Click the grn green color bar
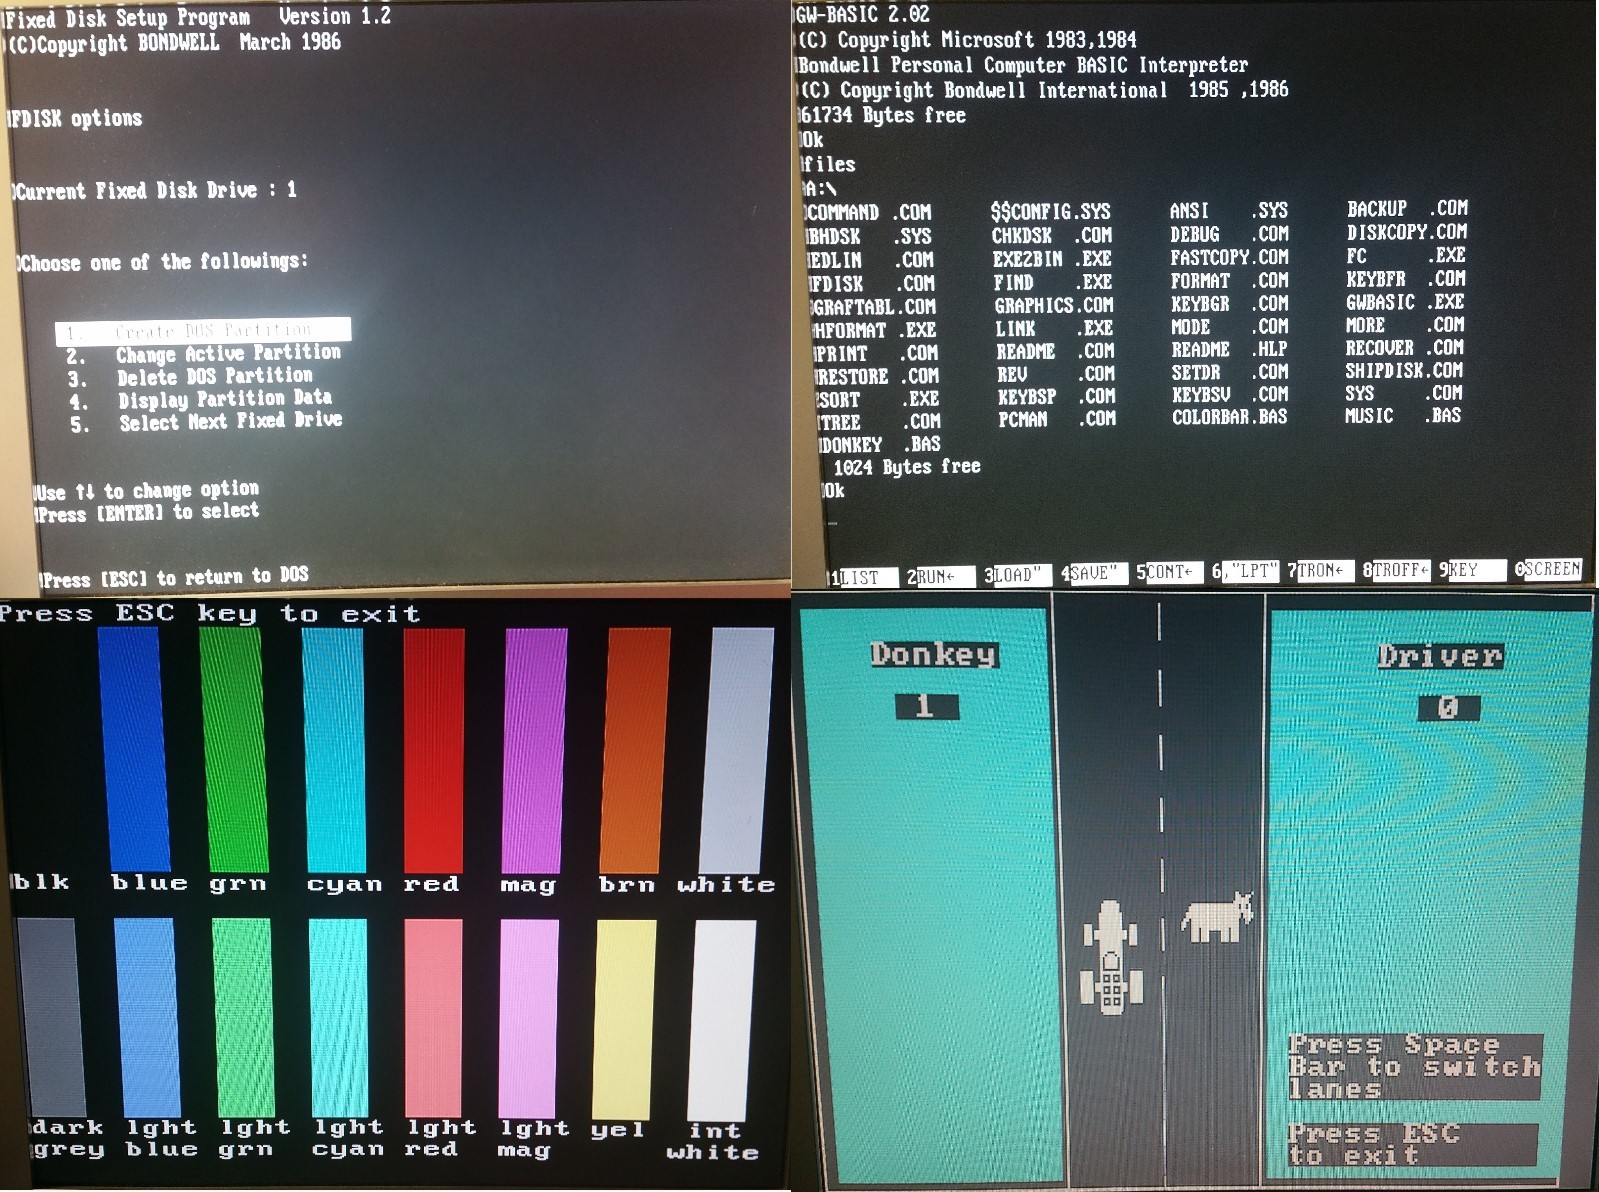The image size is (1599, 1192). [x=233, y=748]
